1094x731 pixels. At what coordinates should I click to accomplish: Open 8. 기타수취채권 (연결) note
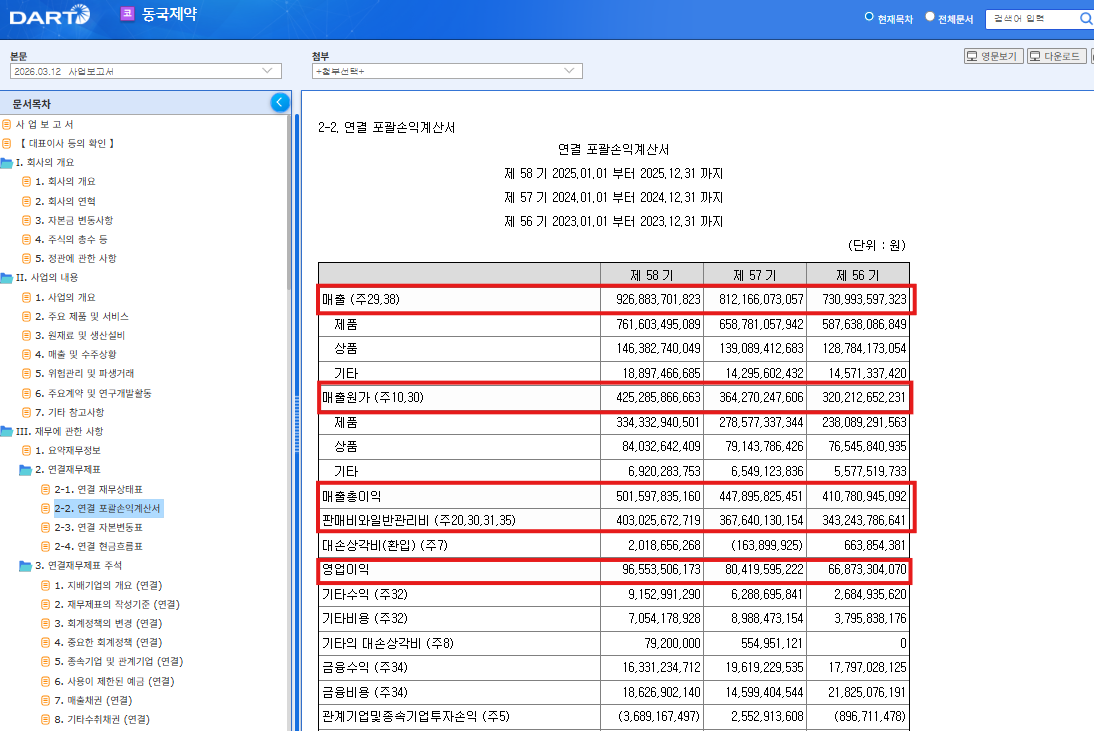click(x=102, y=719)
